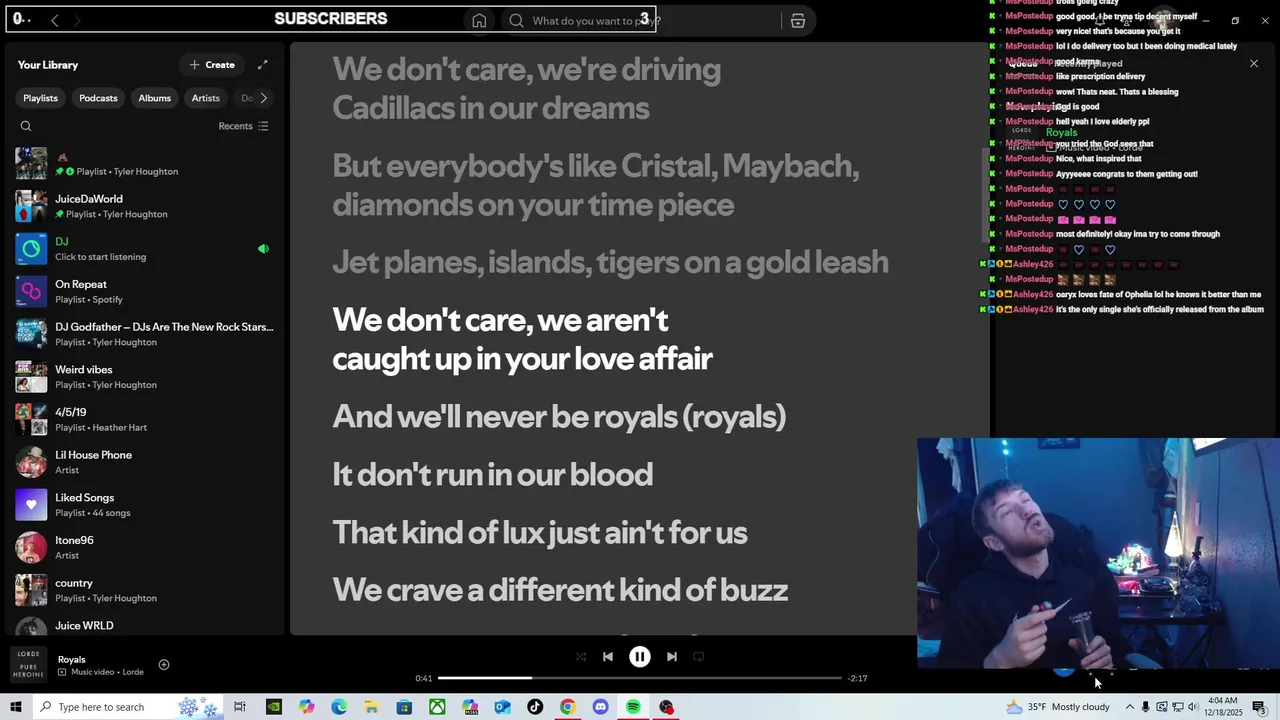1280x720 pixels.
Task: Open Task View on the taskbar
Action: 240,707
